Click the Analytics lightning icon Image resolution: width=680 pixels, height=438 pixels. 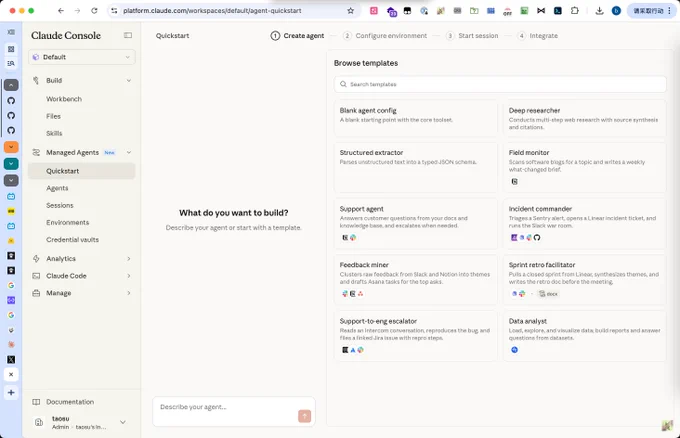[36, 258]
